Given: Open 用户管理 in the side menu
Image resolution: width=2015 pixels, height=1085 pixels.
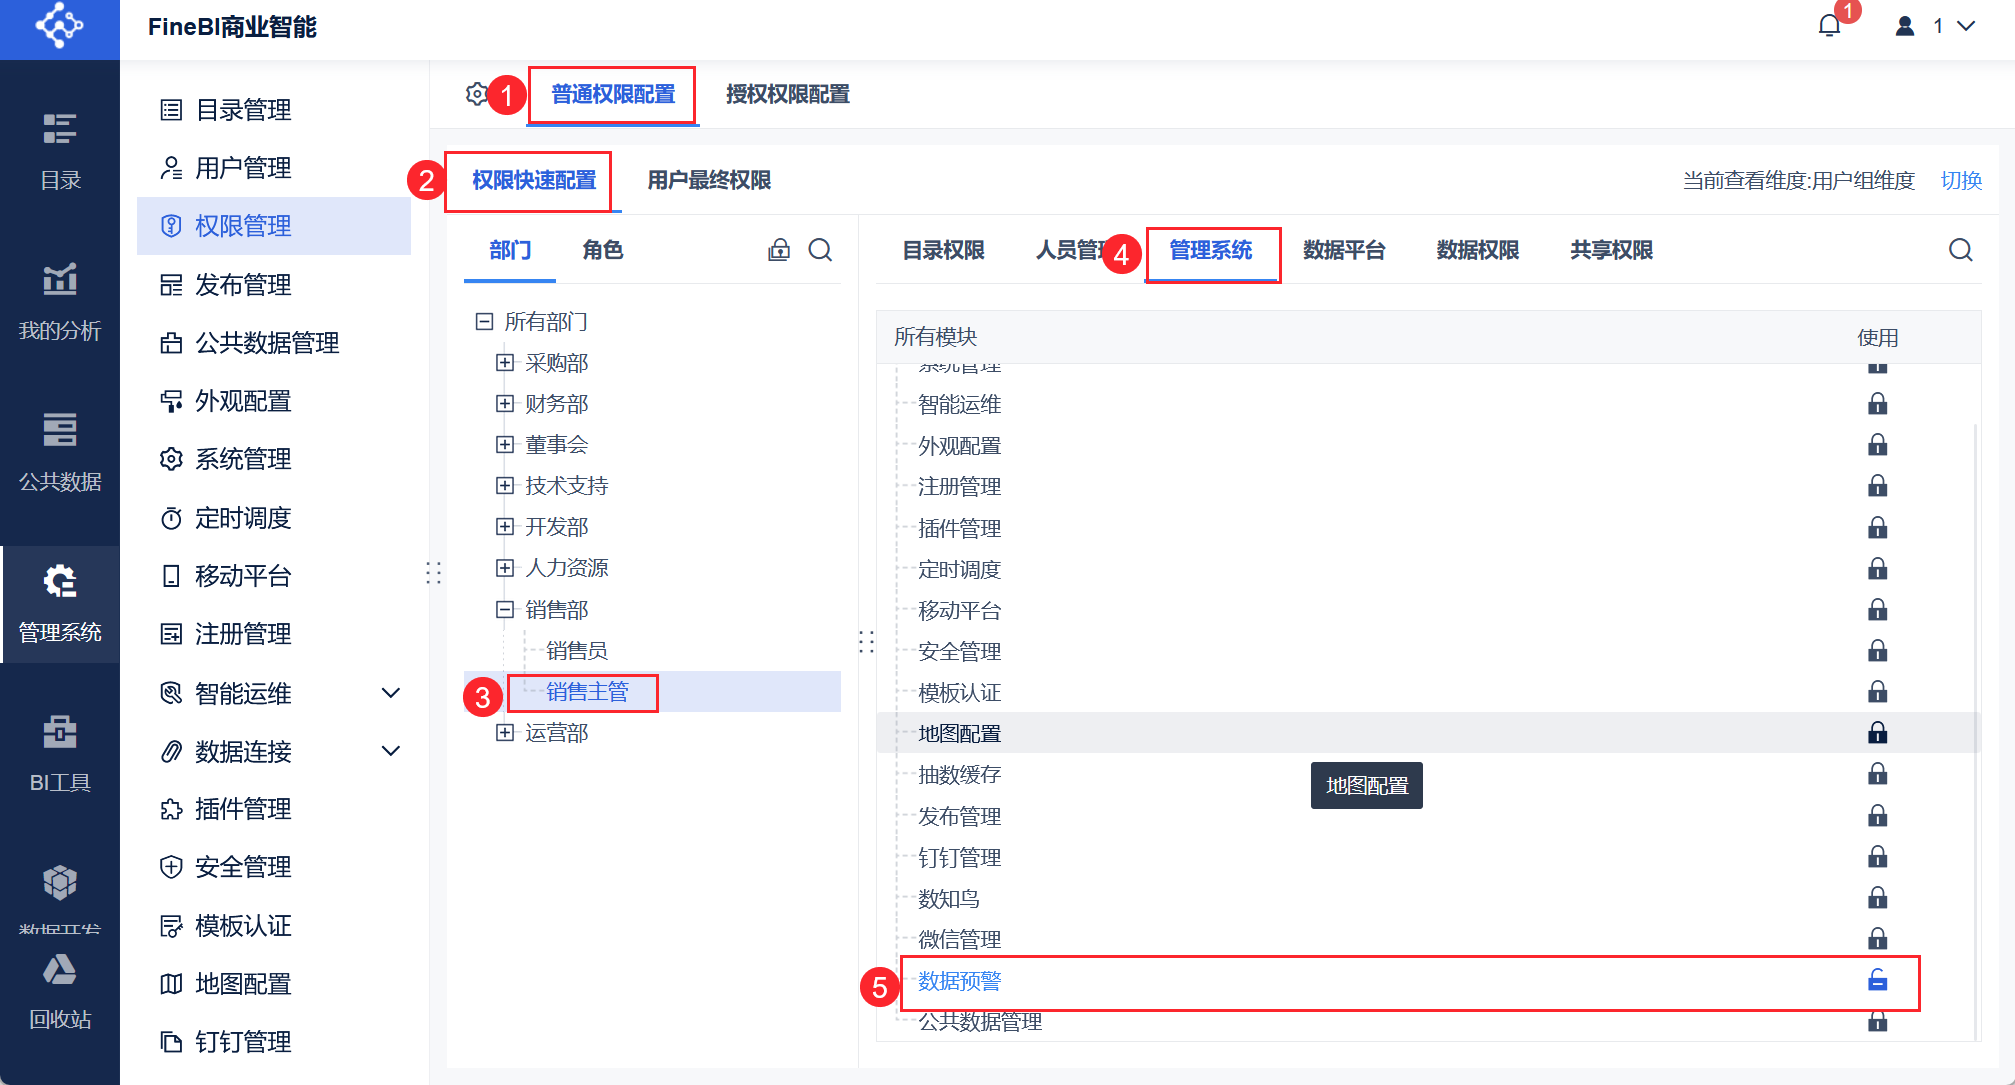Looking at the screenshot, I should pos(243,168).
